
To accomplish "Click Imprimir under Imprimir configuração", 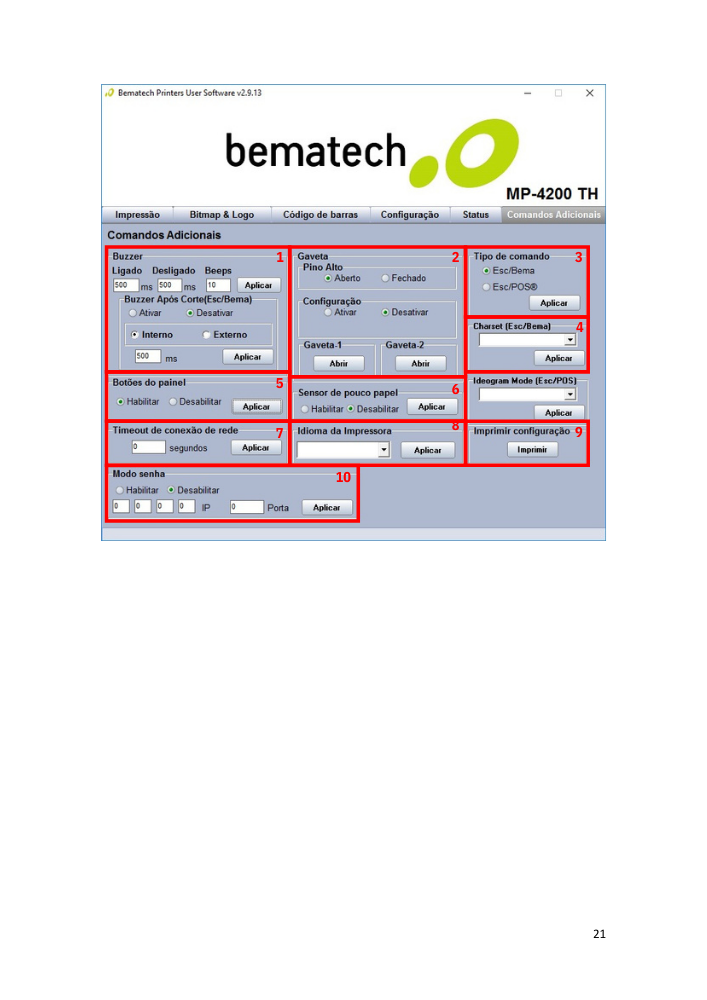I will [532, 450].
